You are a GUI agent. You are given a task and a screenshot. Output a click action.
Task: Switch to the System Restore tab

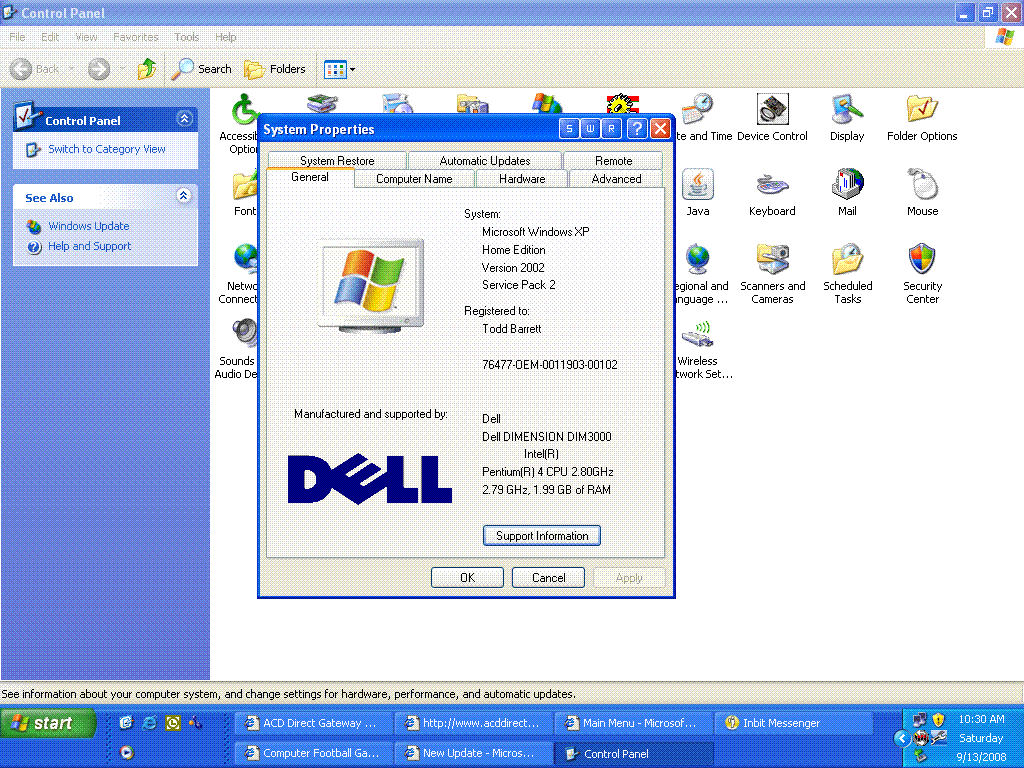click(x=337, y=161)
